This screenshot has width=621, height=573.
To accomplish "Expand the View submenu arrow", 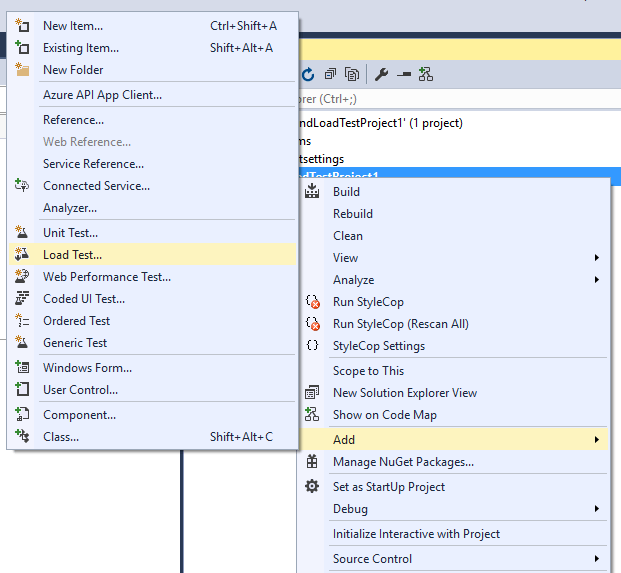I will coord(597,258).
